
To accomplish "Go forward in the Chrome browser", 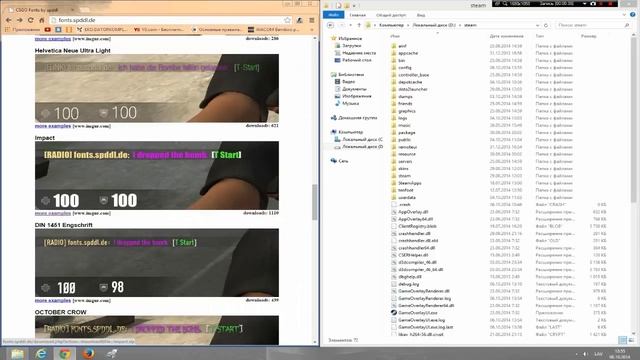I will [20, 20].
